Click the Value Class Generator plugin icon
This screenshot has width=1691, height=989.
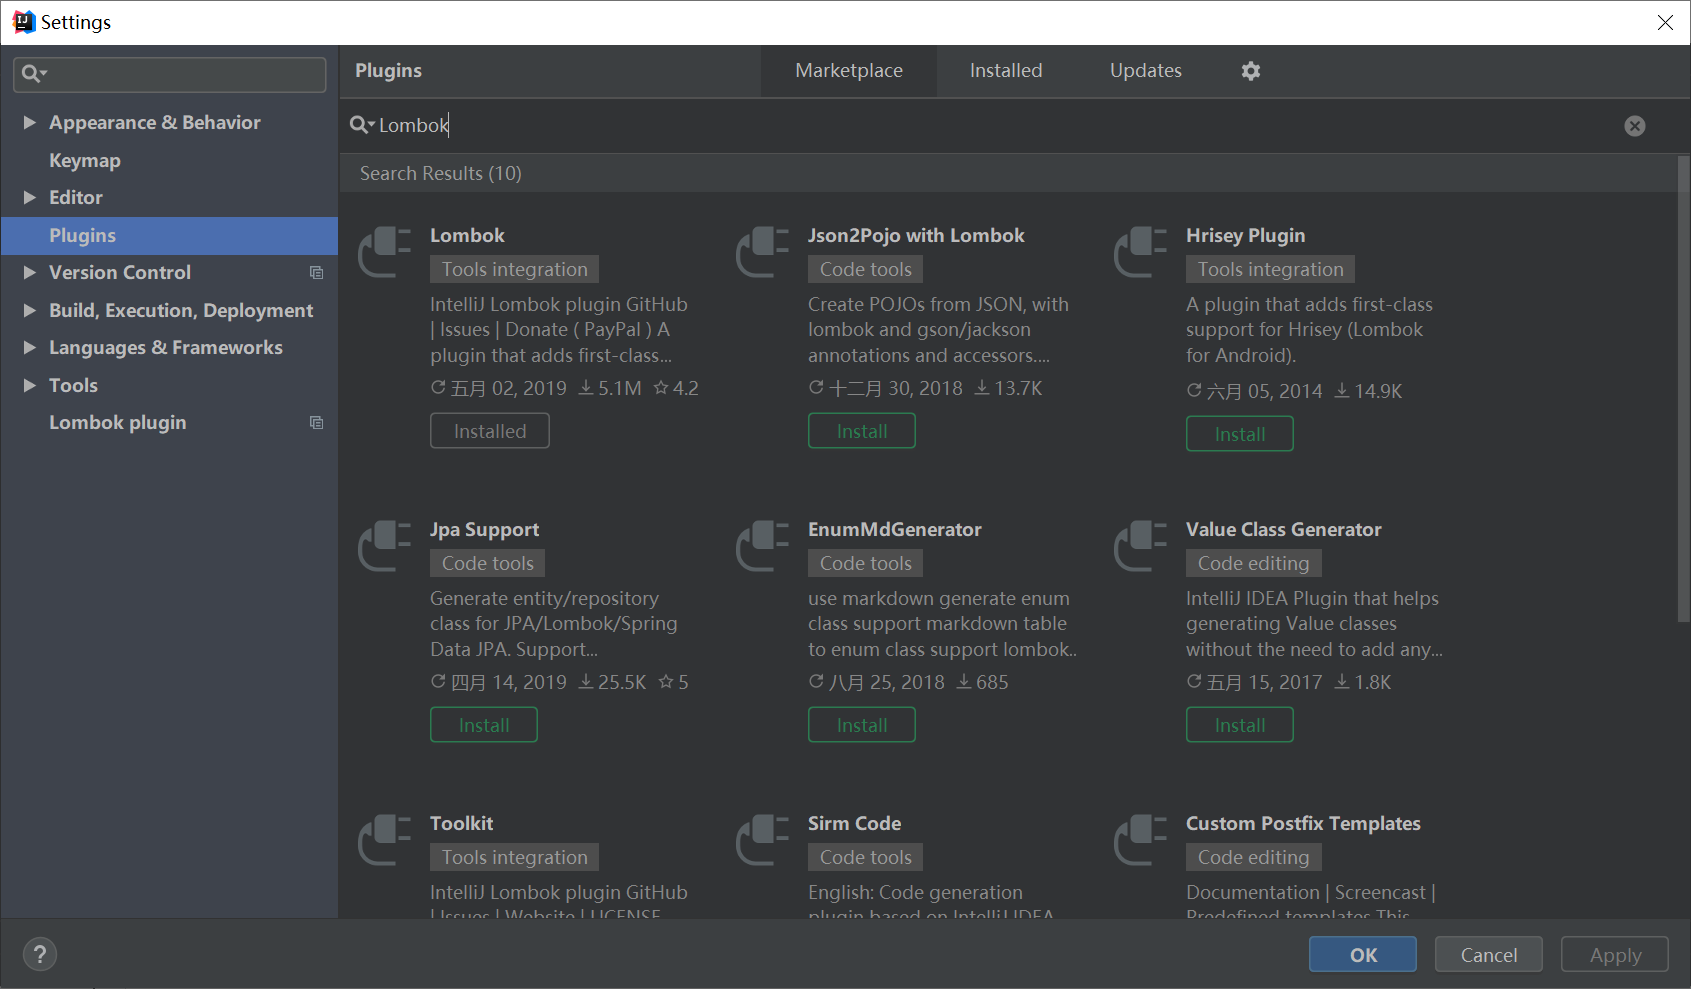click(x=1141, y=546)
